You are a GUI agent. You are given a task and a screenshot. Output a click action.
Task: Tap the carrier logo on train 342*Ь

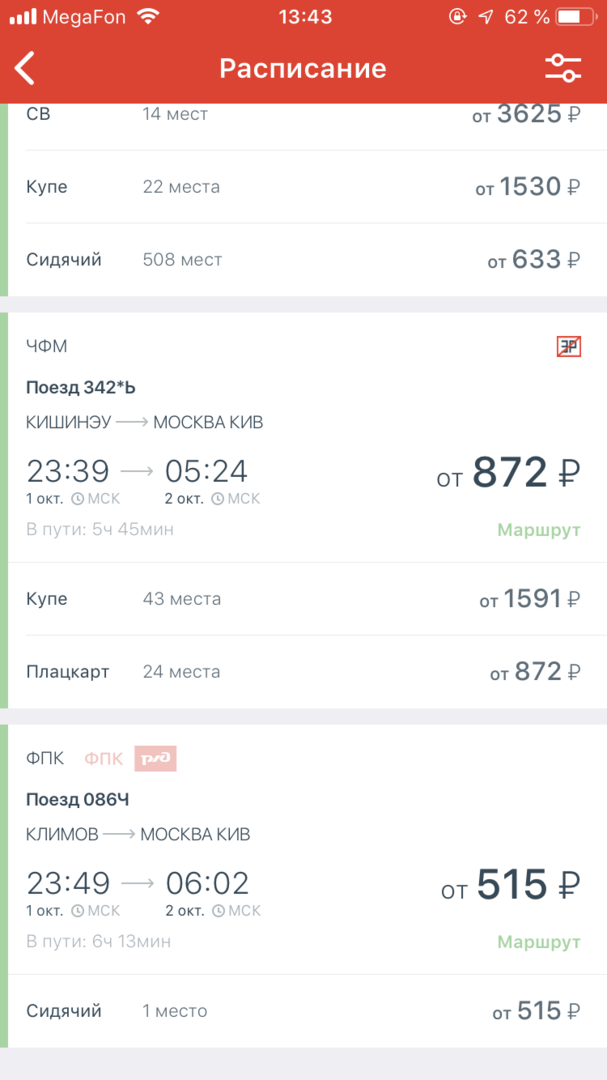(568, 347)
